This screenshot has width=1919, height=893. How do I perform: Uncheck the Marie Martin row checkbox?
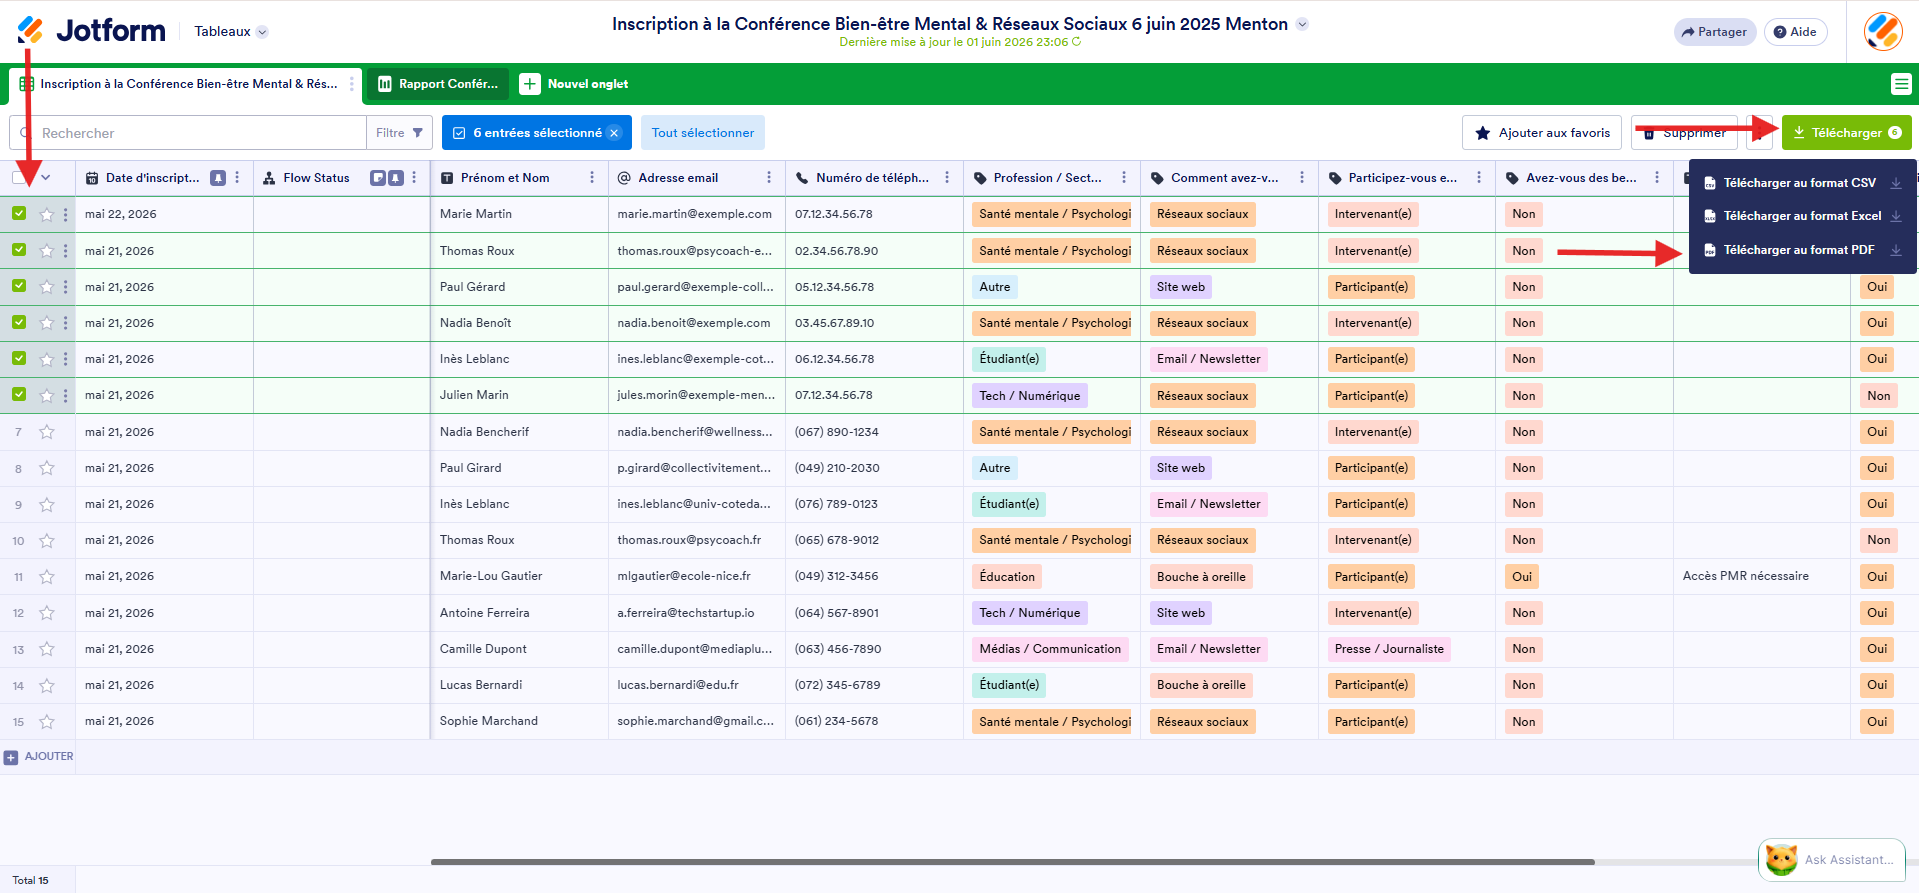coord(19,213)
